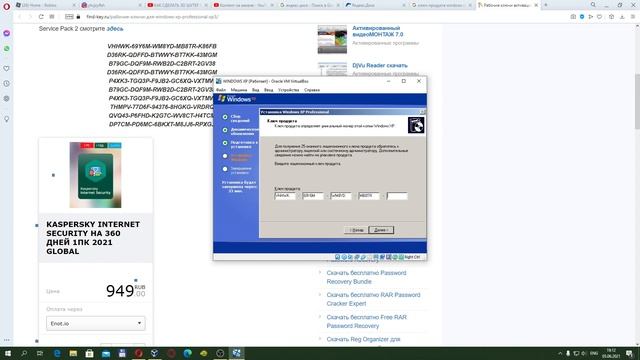The width and height of the screenshot is (640, 360).
Task: Switch to the Яндекс.Диск browser tab
Action: point(375,5)
